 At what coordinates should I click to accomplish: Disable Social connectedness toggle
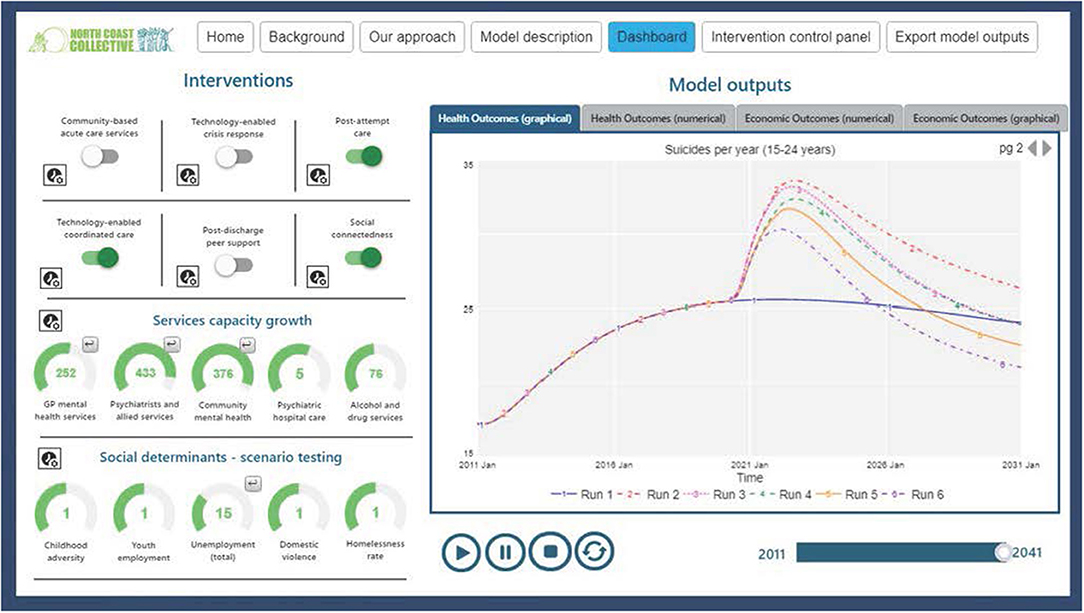click(364, 258)
